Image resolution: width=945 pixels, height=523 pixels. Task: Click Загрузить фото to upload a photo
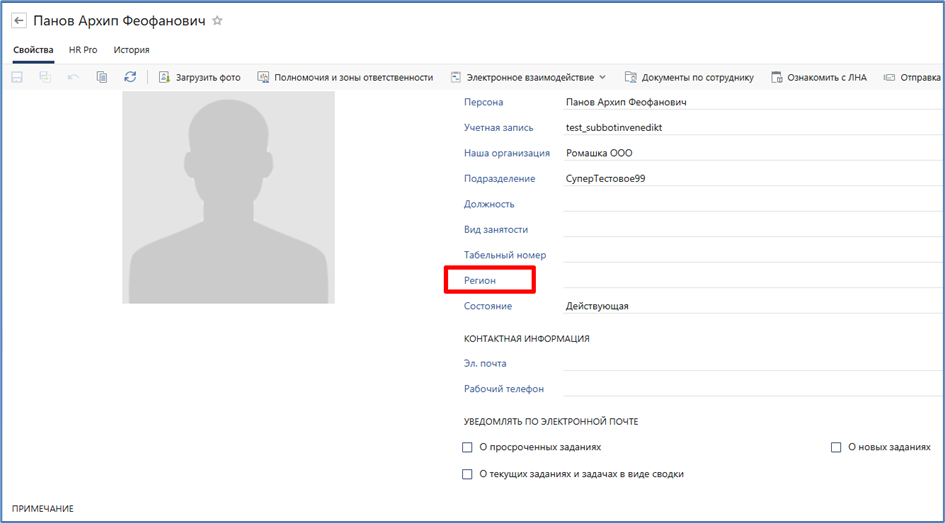pos(199,77)
